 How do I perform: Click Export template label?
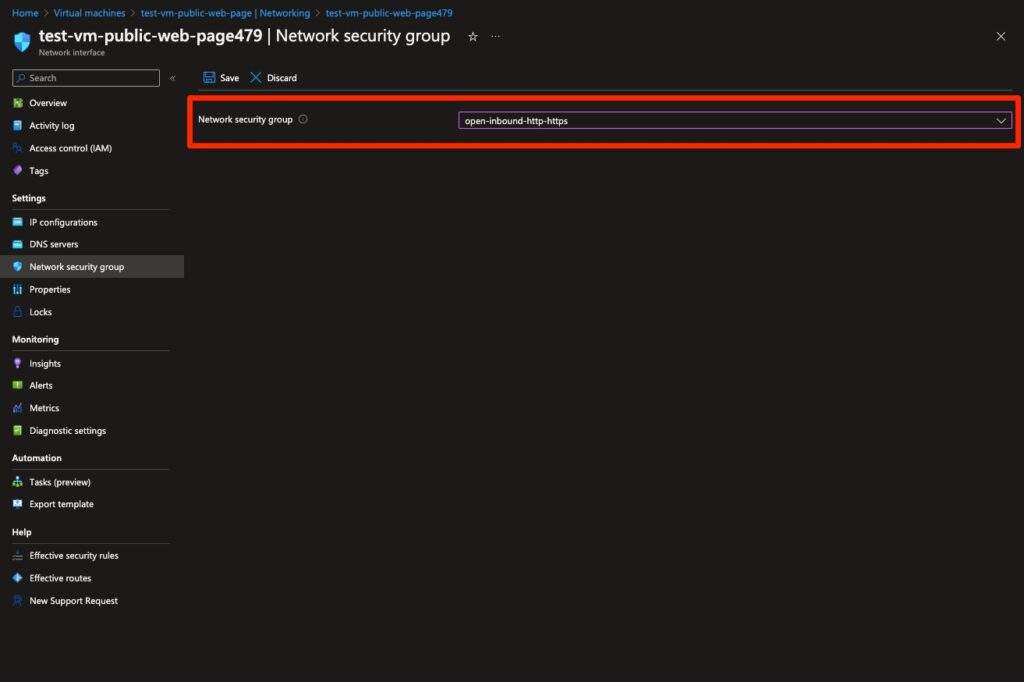(x=61, y=504)
